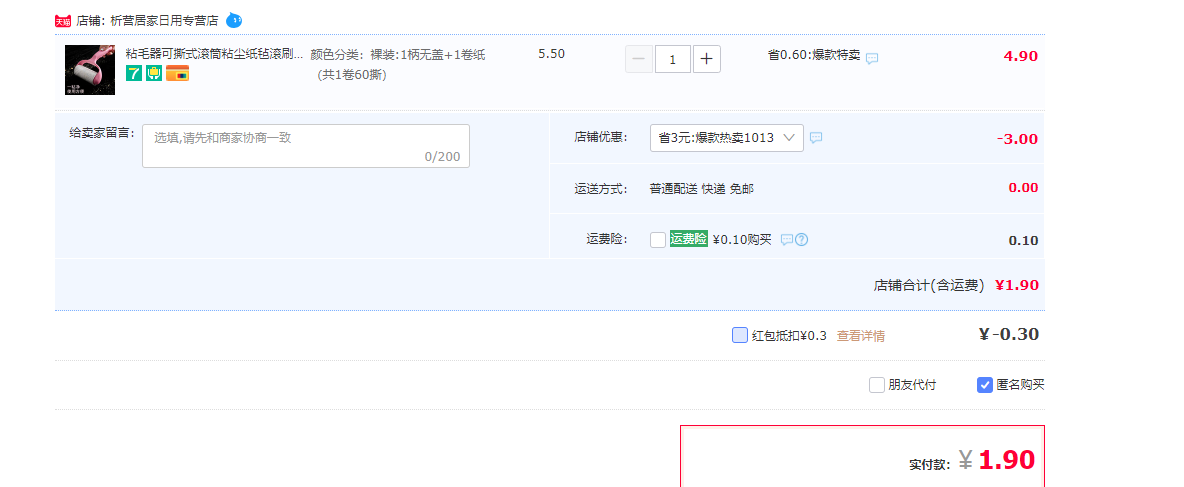
Task: Click the unit price 5.50
Action: [x=551, y=54]
